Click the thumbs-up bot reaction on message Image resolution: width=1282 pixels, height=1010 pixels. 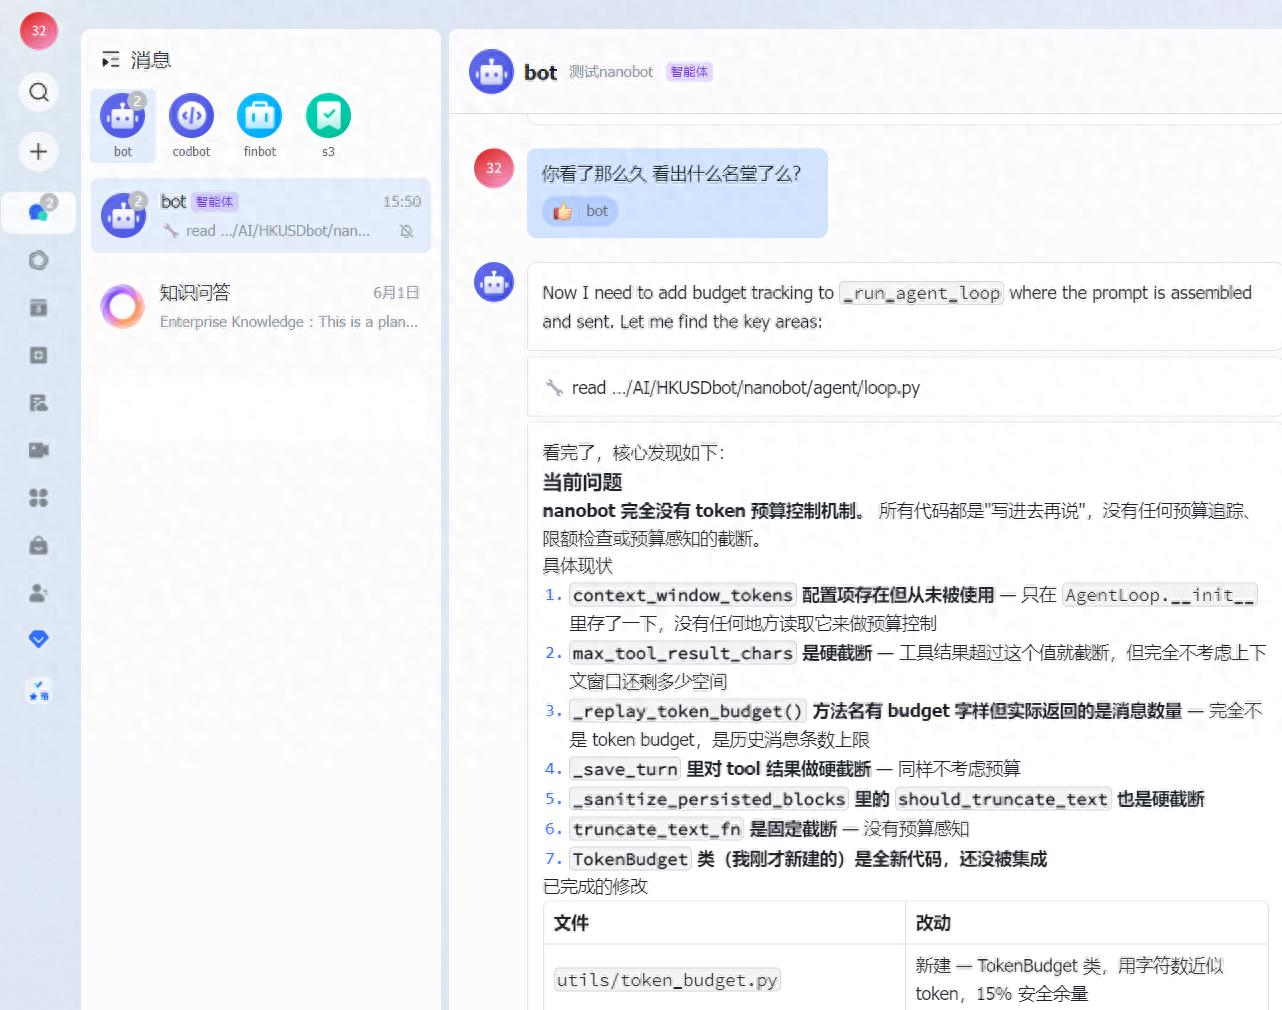tap(580, 211)
